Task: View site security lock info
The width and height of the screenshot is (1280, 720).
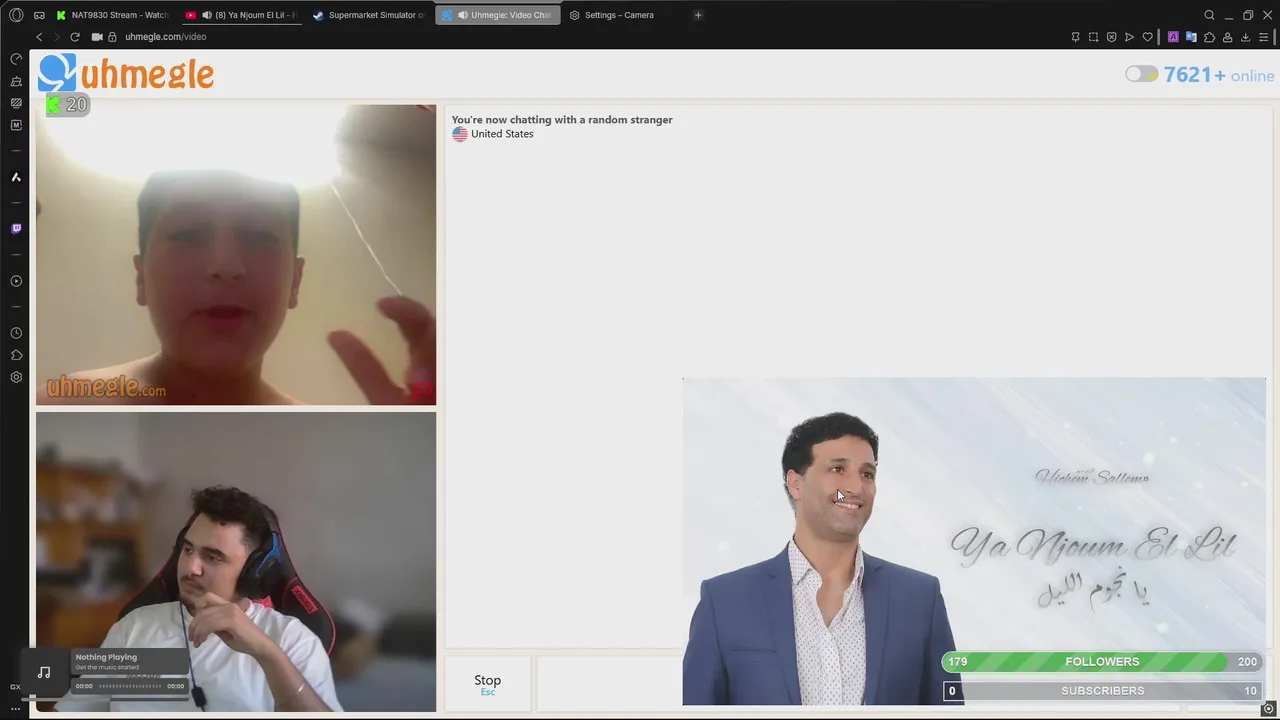Action: [x=112, y=37]
